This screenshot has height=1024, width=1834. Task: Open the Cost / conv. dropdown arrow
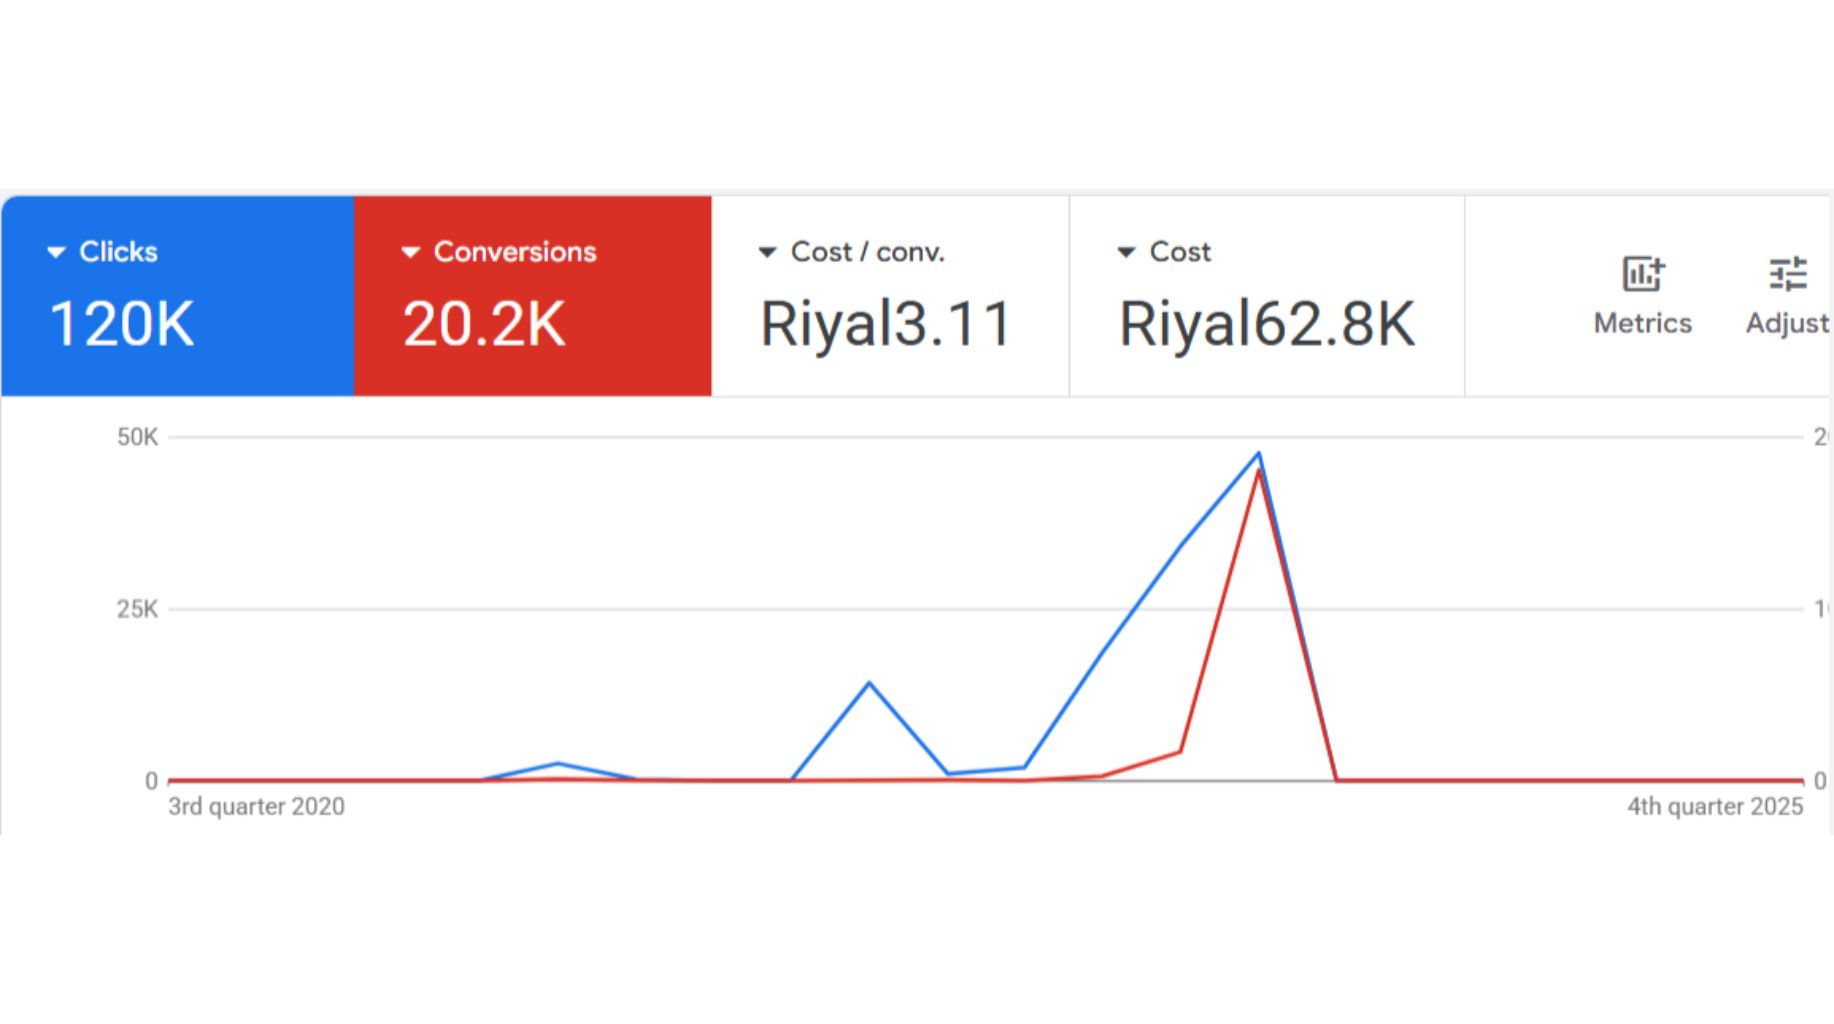tap(767, 252)
